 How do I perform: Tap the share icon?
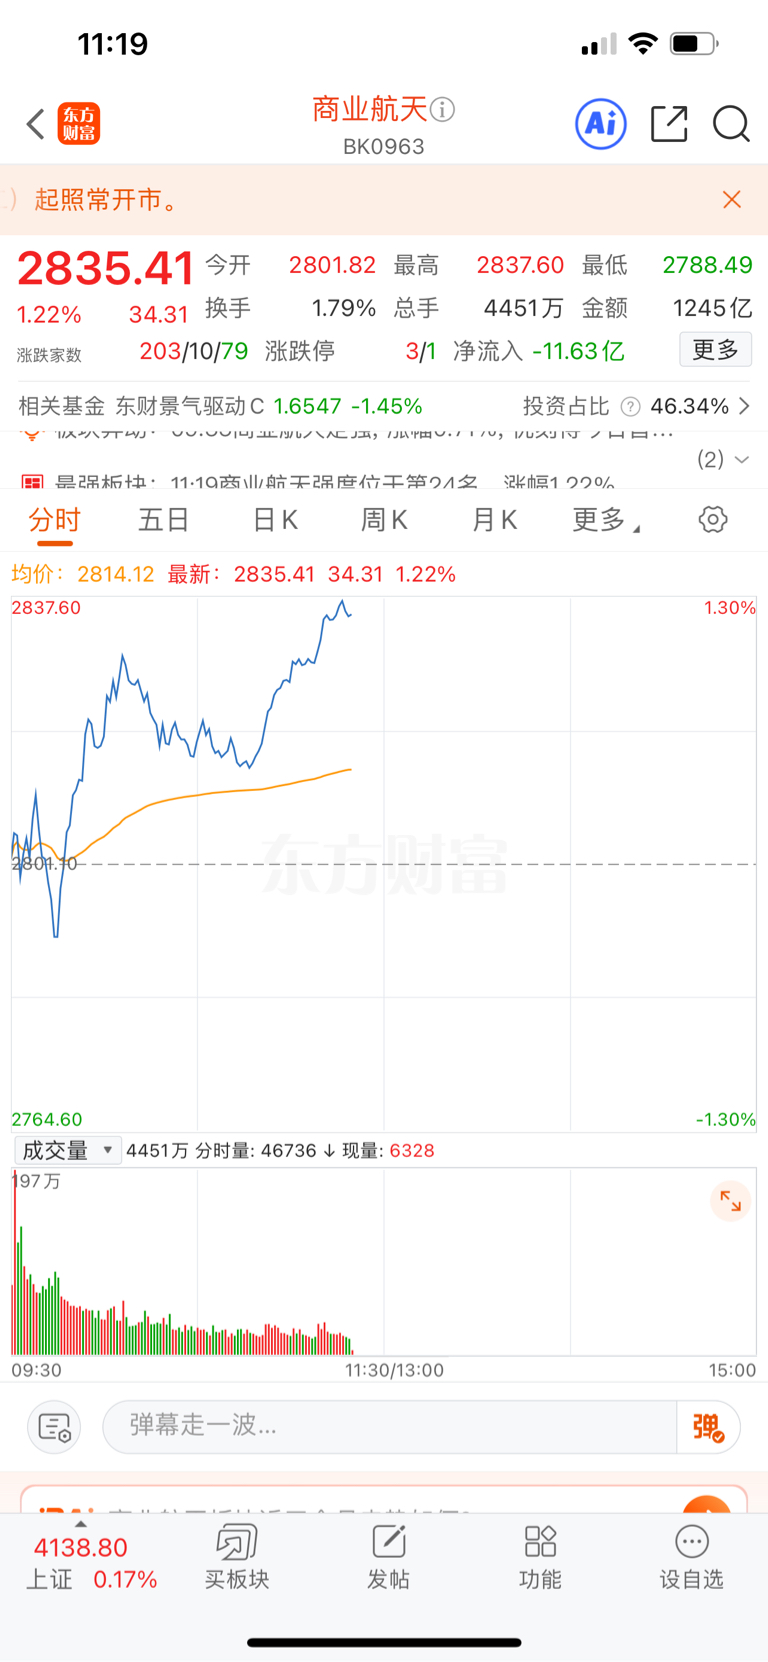coord(668,124)
